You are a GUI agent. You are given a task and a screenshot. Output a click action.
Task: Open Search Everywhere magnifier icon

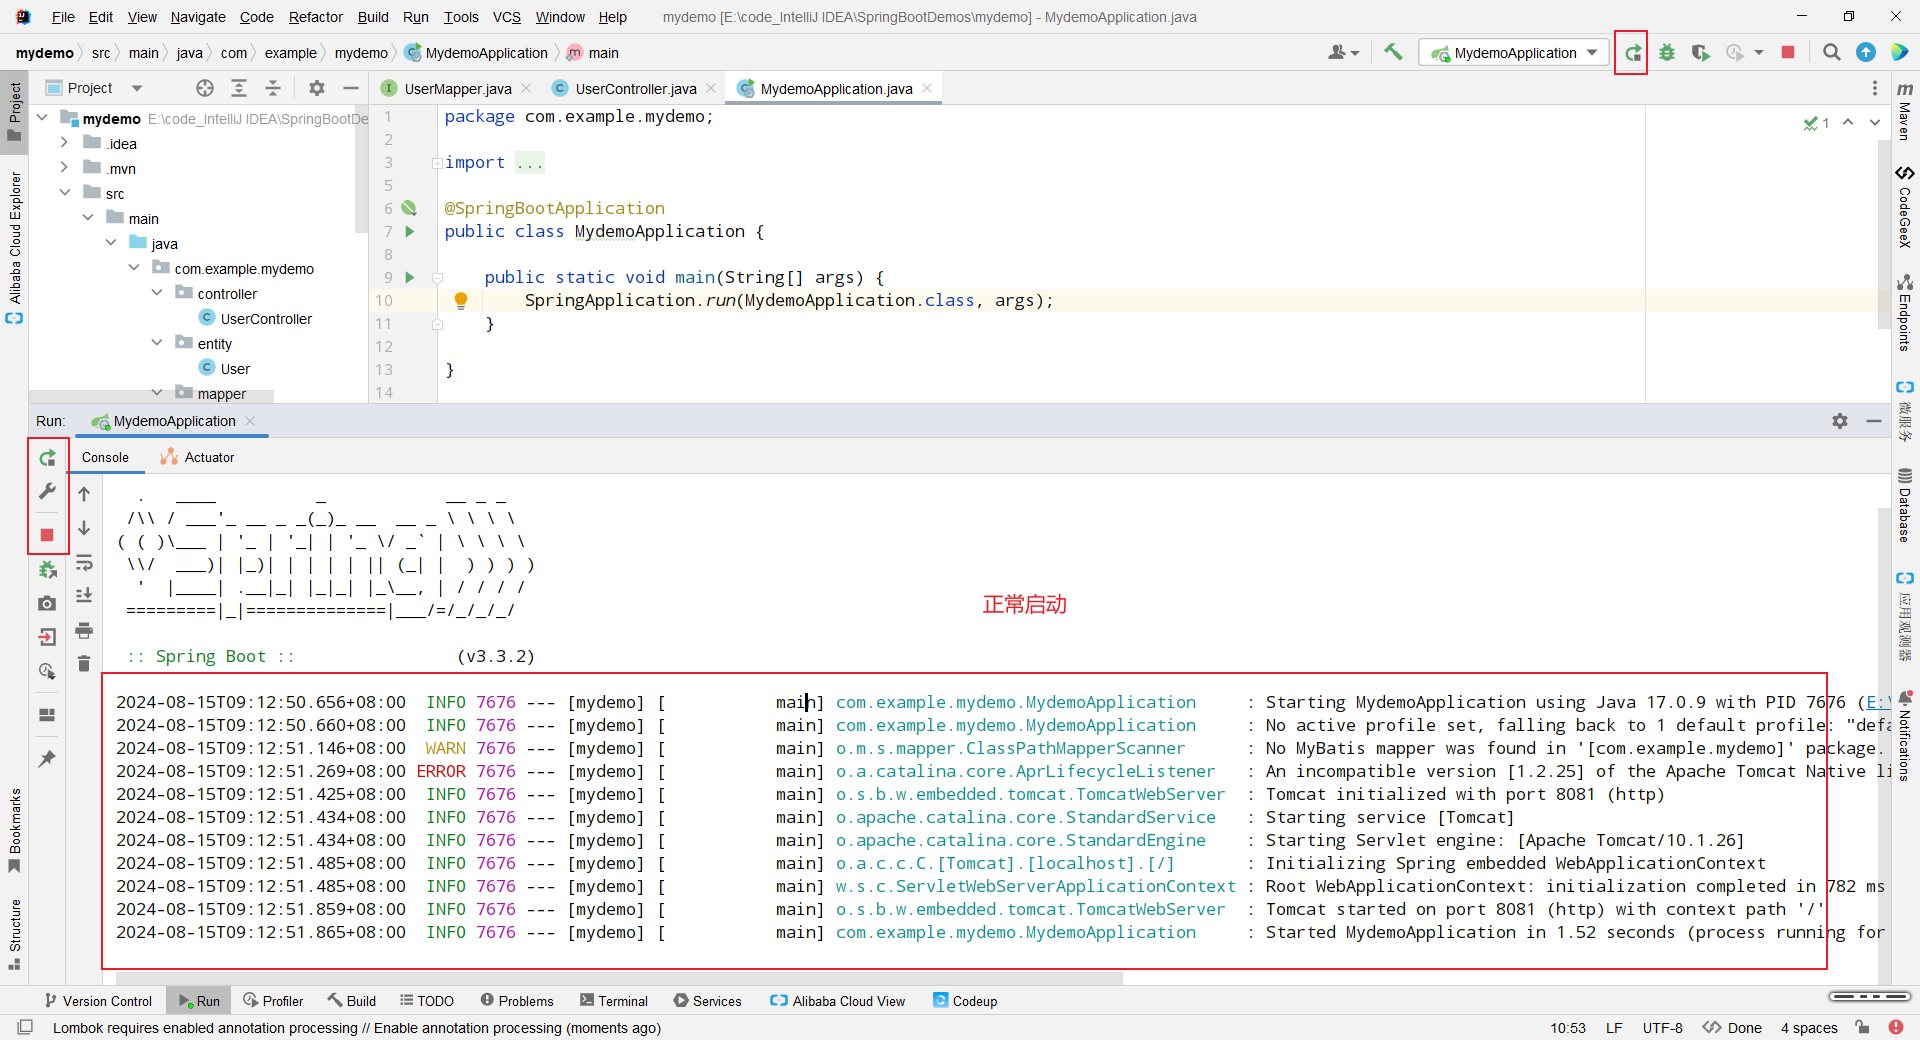1832,53
